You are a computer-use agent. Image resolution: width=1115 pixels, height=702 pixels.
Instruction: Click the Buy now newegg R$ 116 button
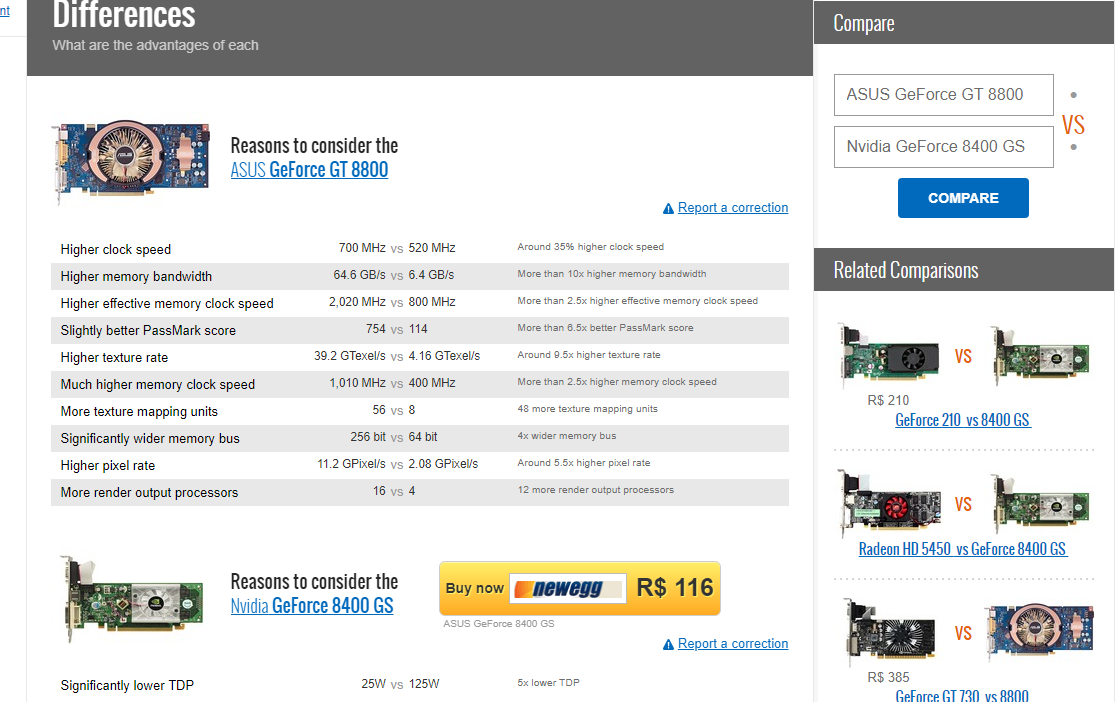(x=580, y=588)
